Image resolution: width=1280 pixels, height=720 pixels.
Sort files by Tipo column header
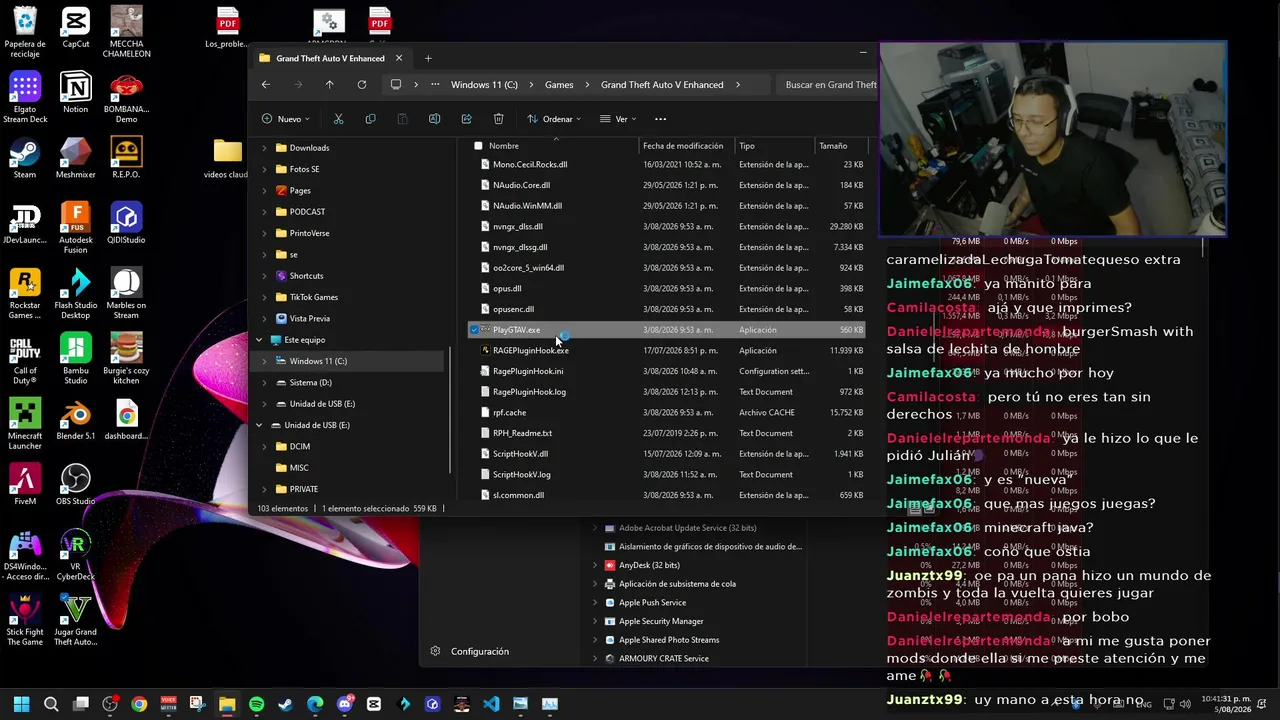[x=747, y=146]
